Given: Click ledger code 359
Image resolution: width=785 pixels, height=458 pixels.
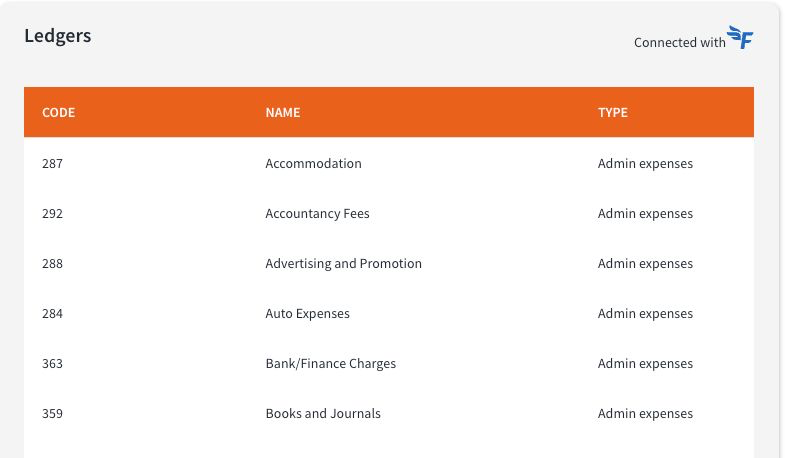Looking at the screenshot, I should tap(53, 413).
